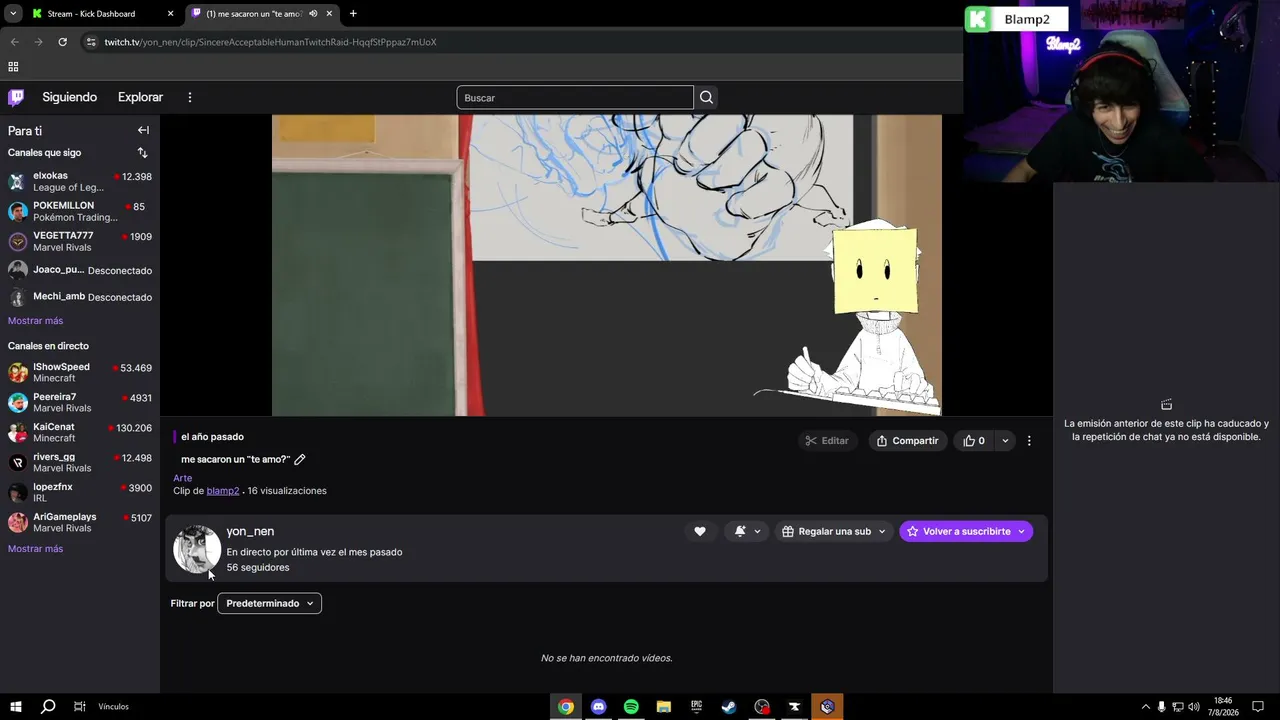
Task: Like the clip with thumbs up
Action: 974,441
